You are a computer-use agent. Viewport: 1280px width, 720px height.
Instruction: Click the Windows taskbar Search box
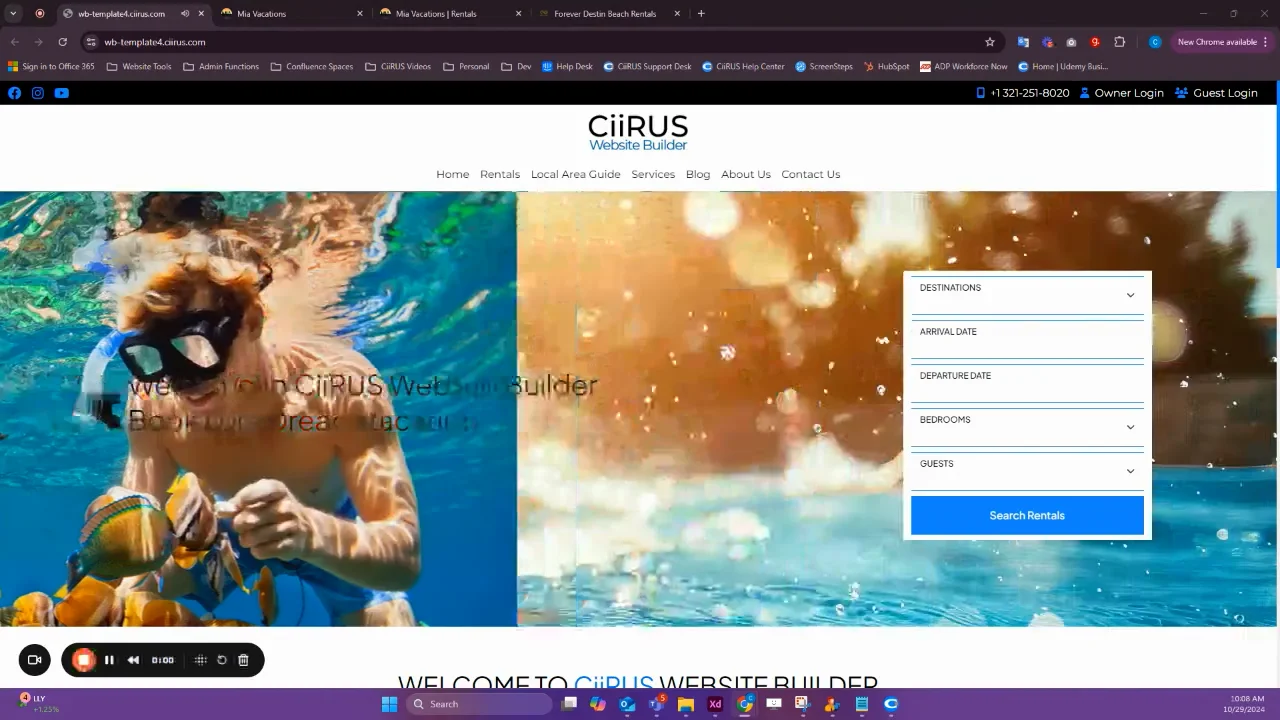click(479, 704)
